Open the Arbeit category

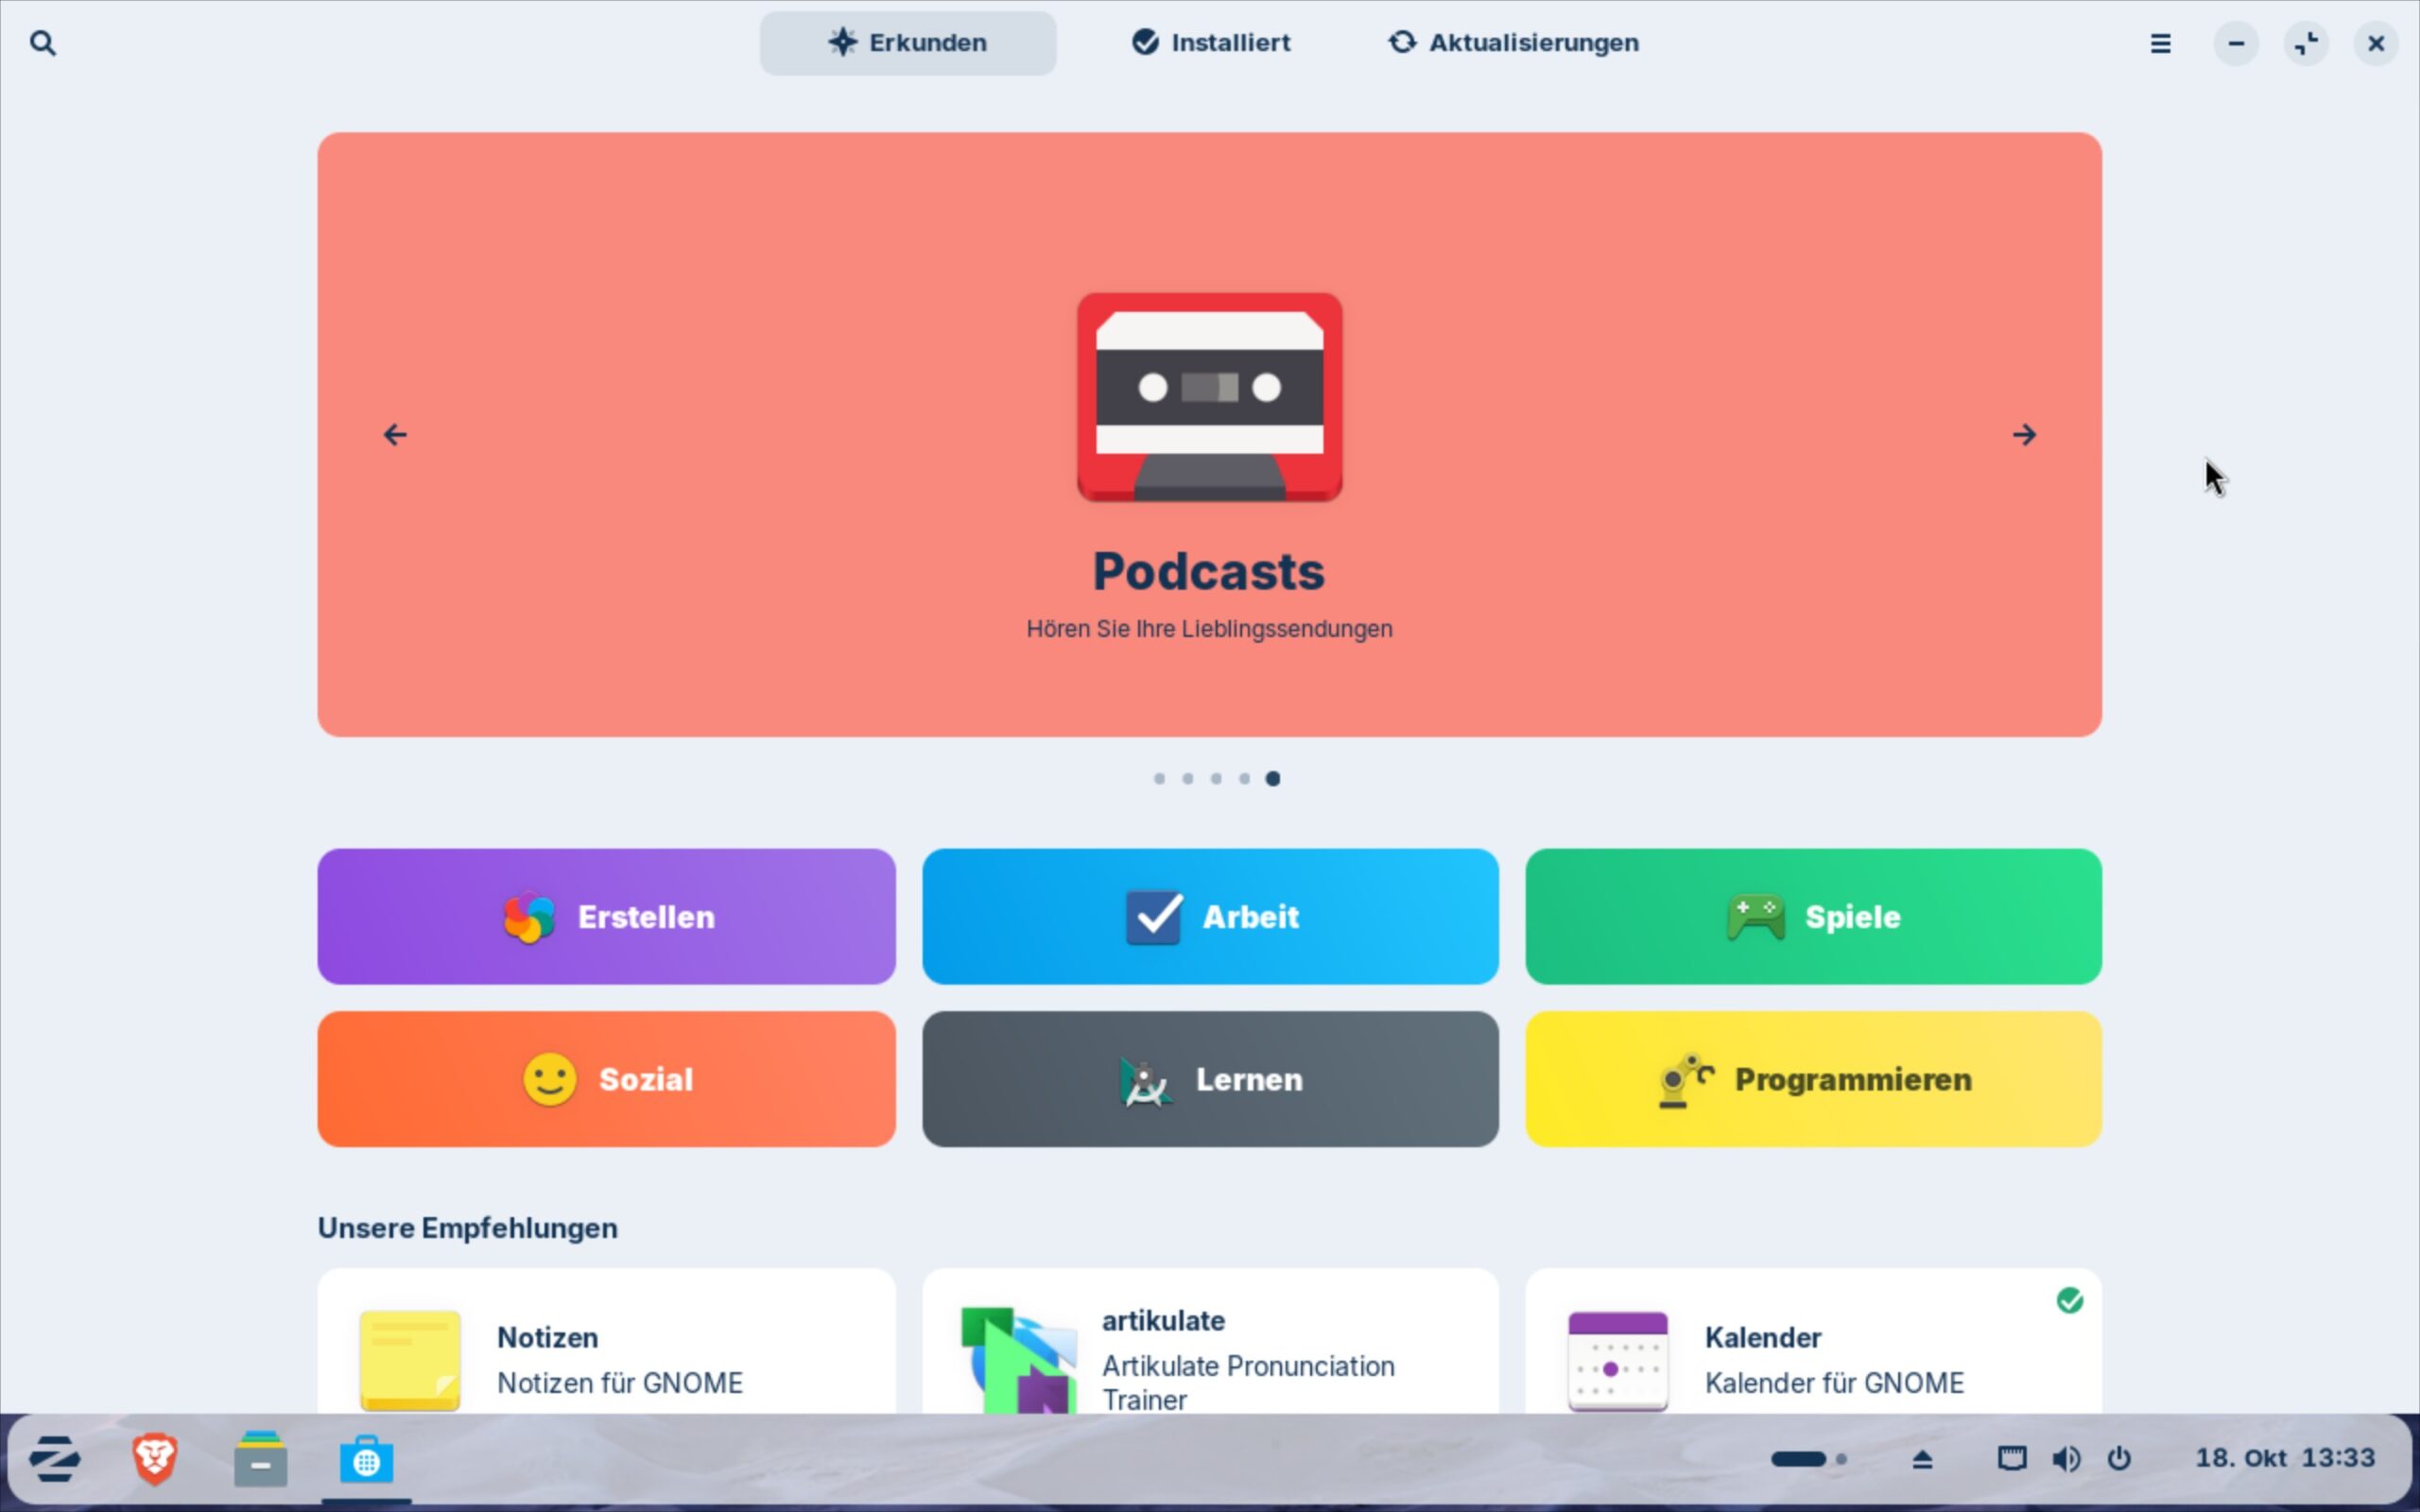[1210, 916]
